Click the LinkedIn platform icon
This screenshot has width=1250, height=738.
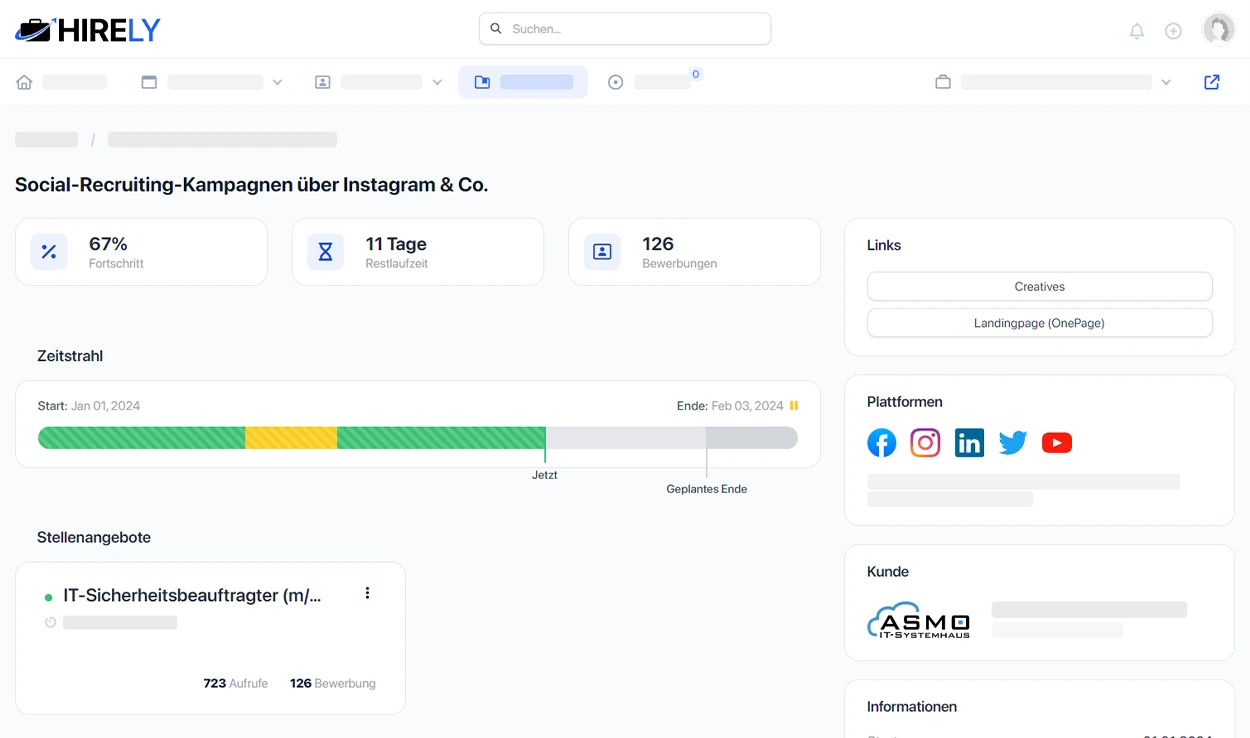(x=969, y=443)
